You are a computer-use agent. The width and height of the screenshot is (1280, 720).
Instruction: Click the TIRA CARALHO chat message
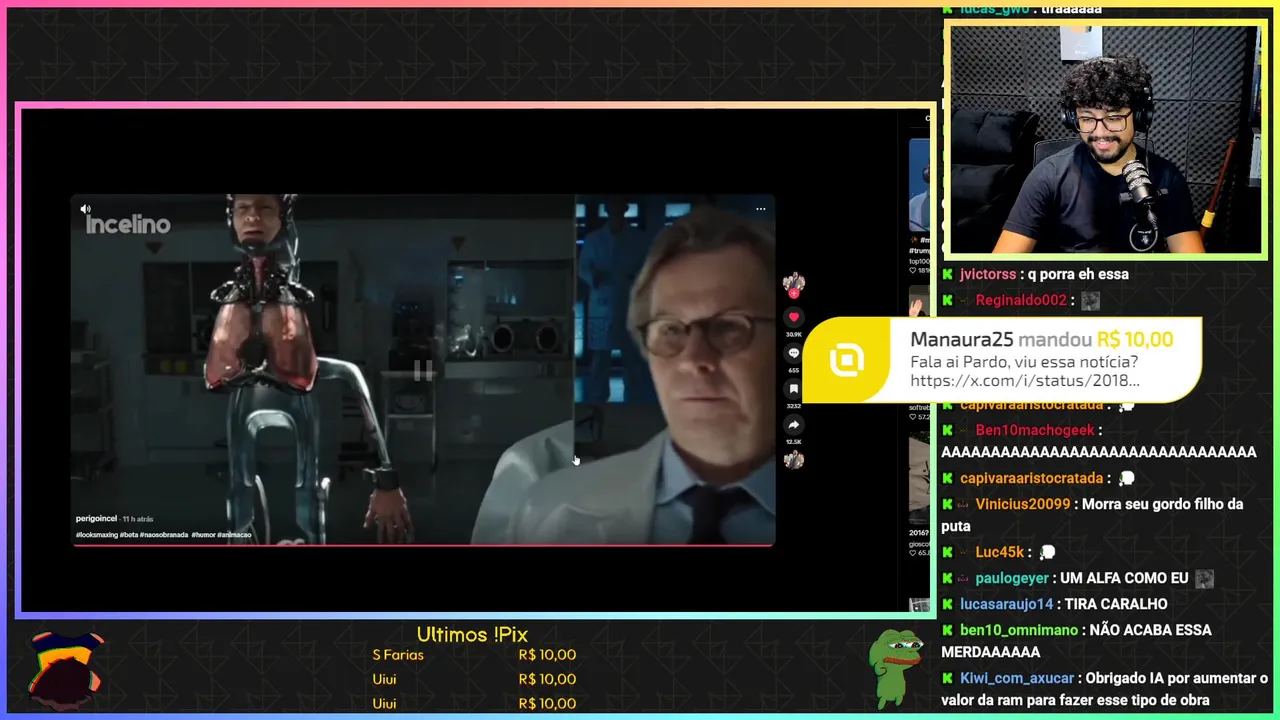point(1116,604)
